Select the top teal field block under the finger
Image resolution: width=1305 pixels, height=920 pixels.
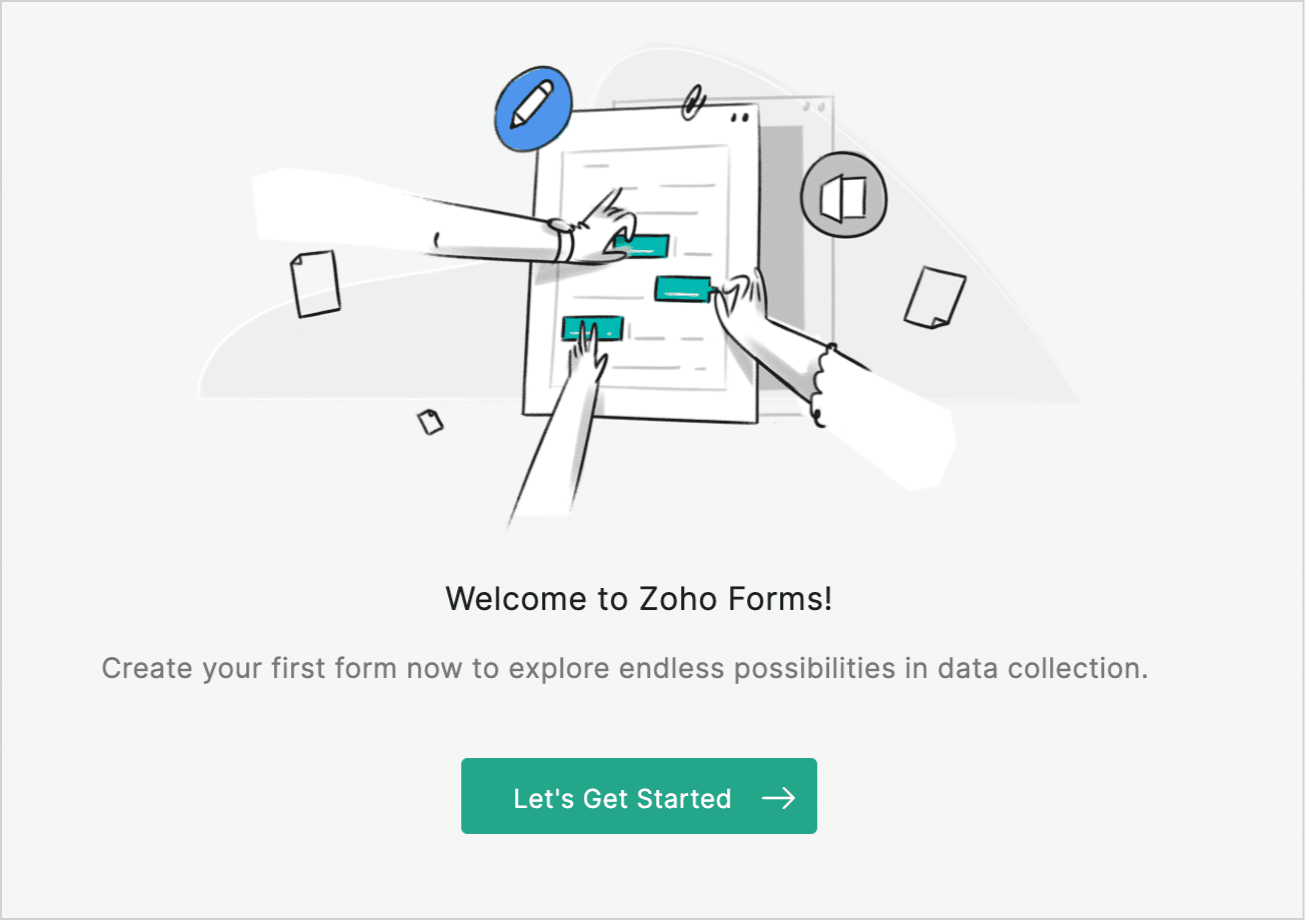click(641, 243)
